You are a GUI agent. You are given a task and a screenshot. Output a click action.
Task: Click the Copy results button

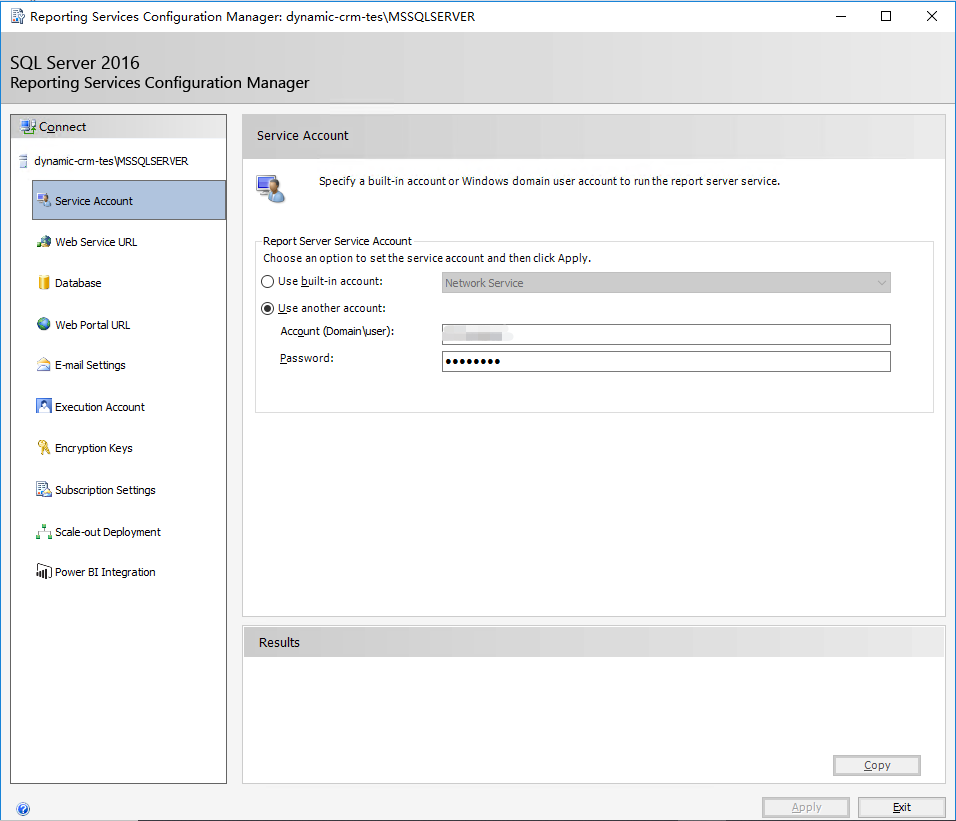tap(877, 765)
